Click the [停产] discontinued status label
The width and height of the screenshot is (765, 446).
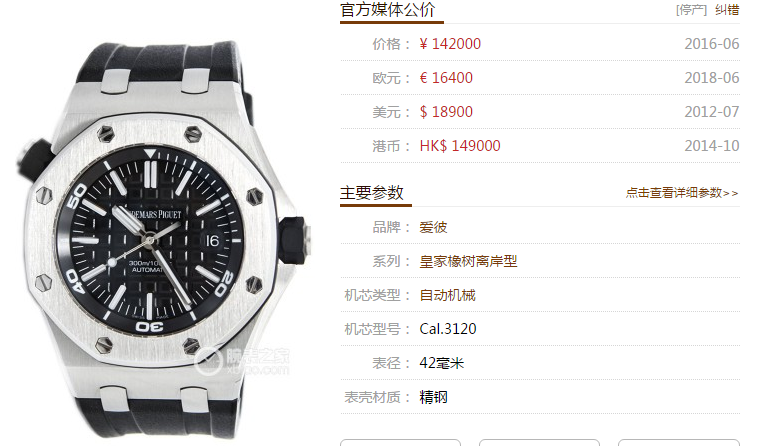pyautogui.click(x=691, y=10)
